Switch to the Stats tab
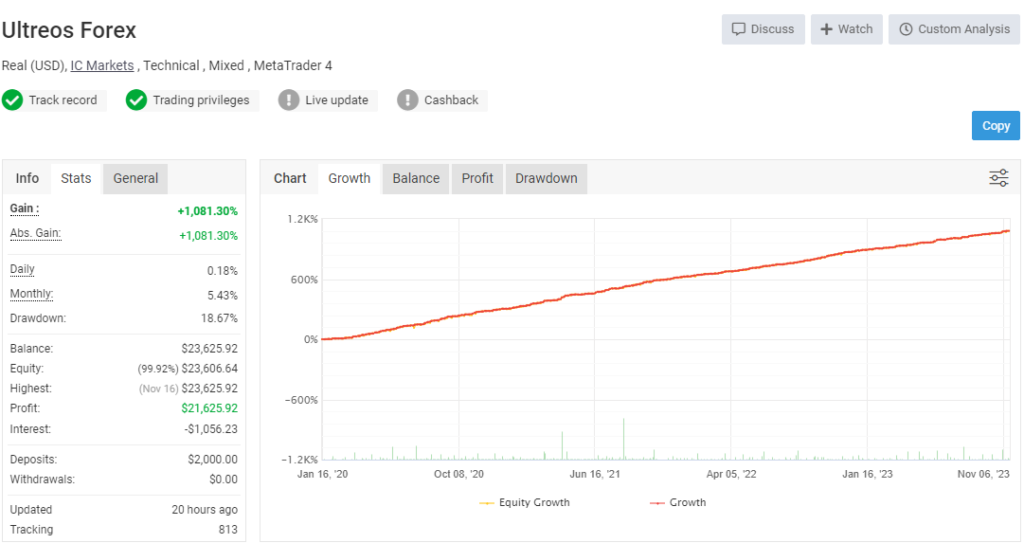Image resolution: width=1024 pixels, height=543 pixels. [x=76, y=178]
